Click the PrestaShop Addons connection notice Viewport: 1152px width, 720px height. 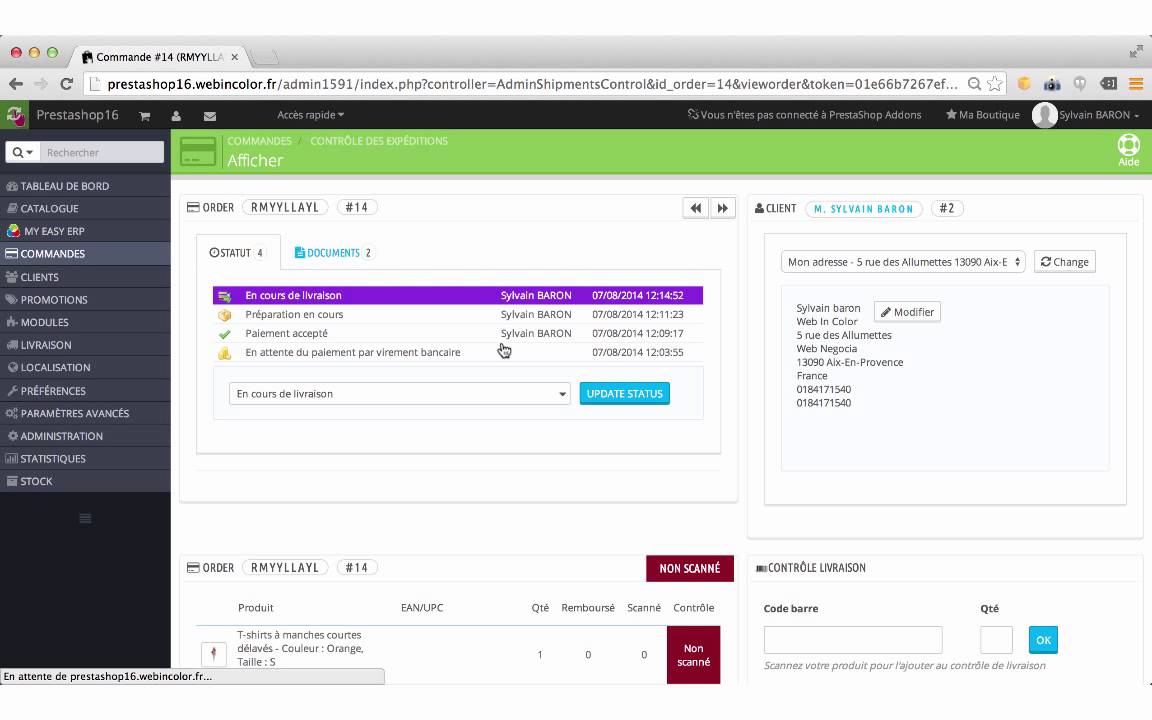[x=804, y=115]
